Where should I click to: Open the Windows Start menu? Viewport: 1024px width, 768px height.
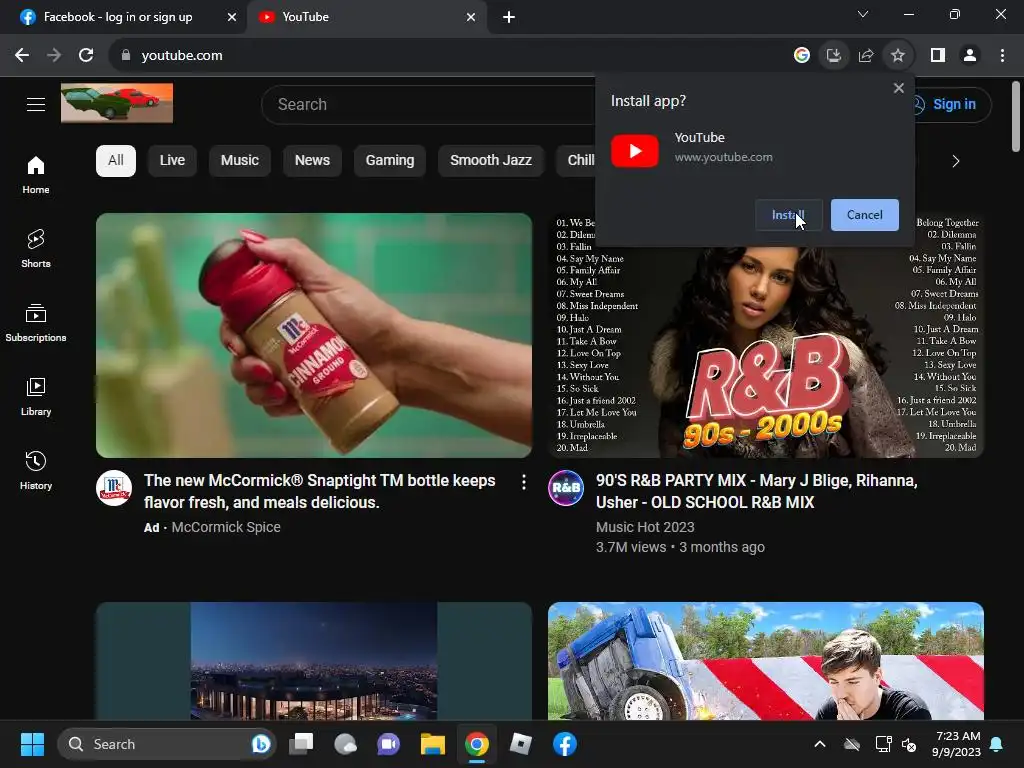pyautogui.click(x=32, y=744)
